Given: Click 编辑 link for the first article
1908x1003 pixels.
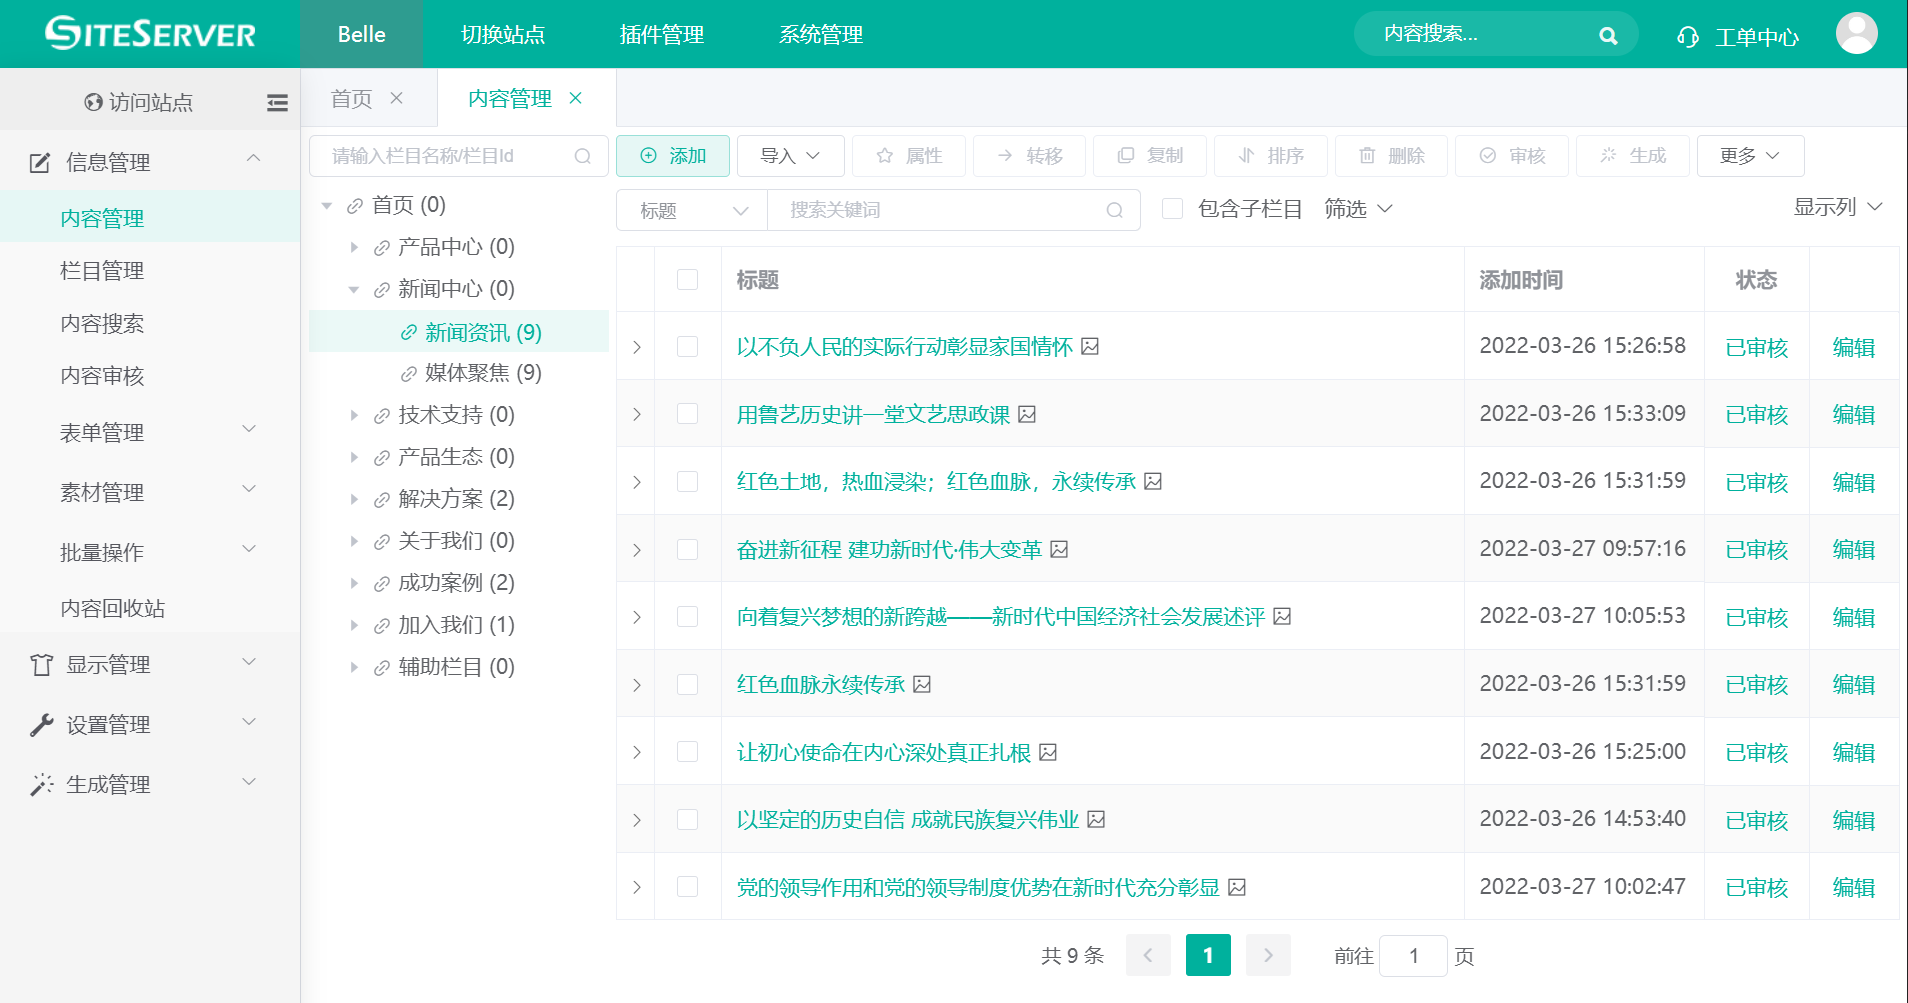Looking at the screenshot, I should (x=1853, y=346).
